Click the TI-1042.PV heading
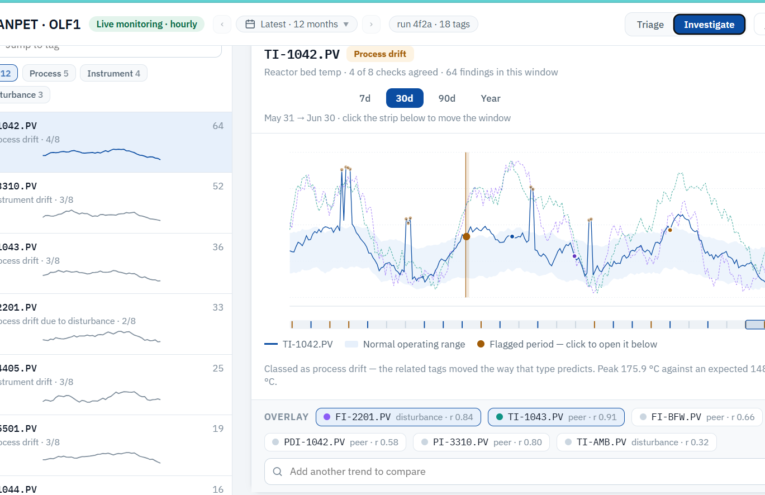Screen dimensions: 765x495 [x=302, y=54]
